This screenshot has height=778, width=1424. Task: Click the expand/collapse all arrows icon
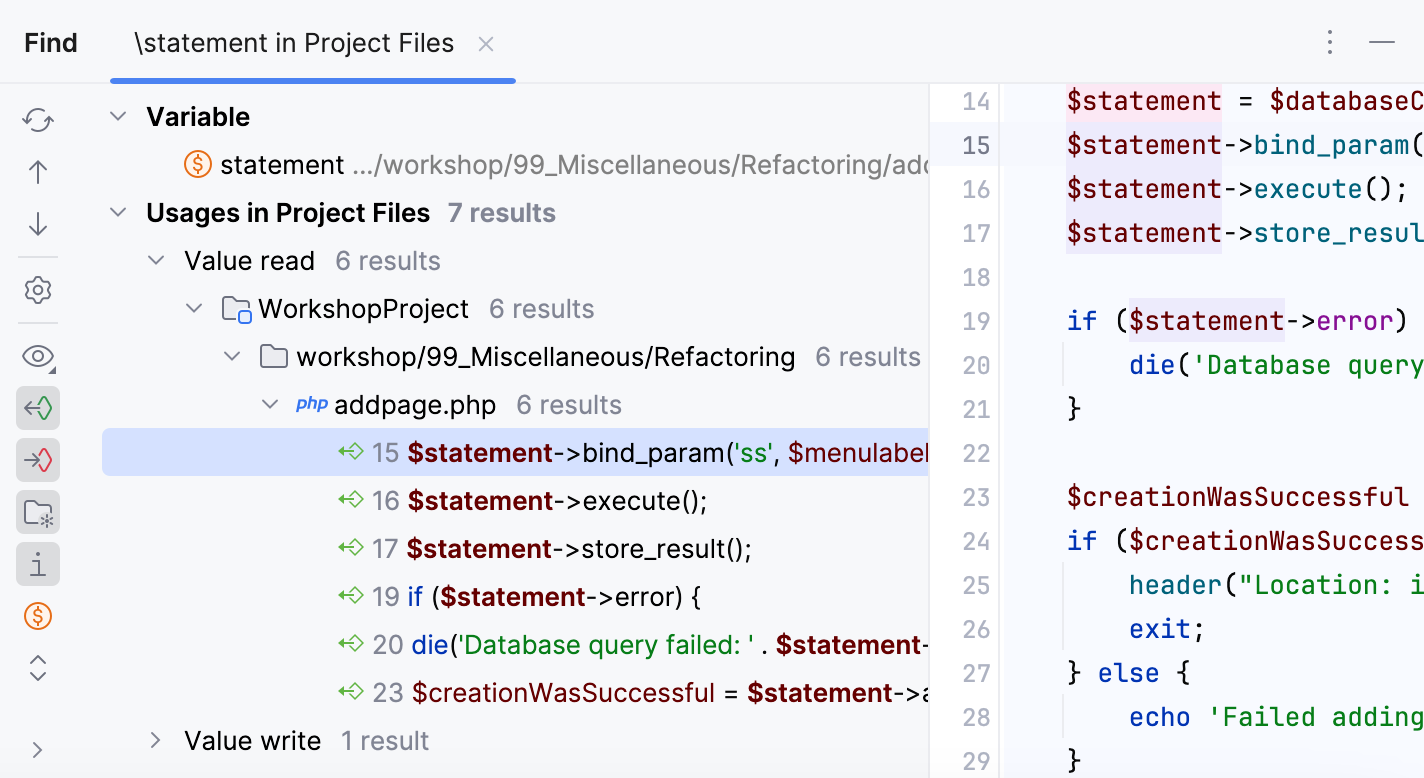[x=38, y=668]
